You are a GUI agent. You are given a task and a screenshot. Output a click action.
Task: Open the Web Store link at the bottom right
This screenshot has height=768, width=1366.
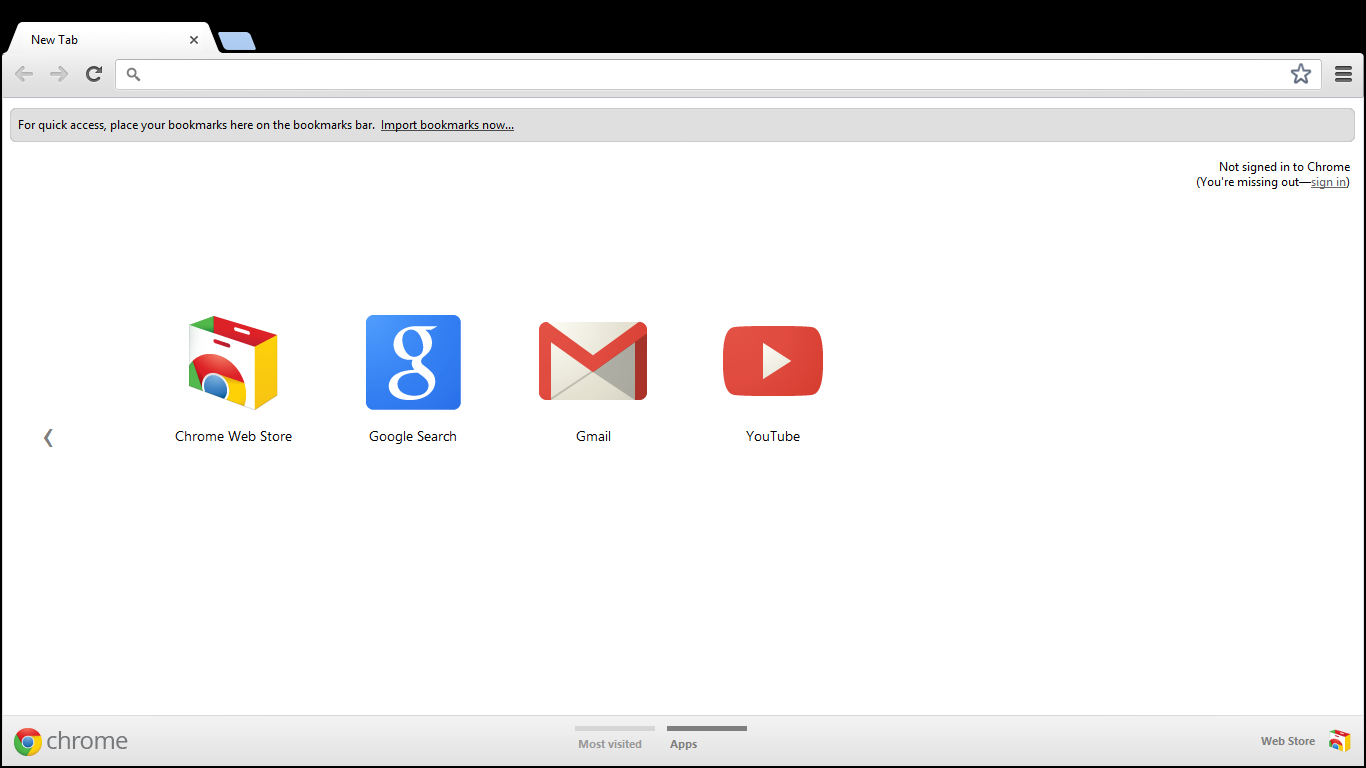coord(1288,741)
